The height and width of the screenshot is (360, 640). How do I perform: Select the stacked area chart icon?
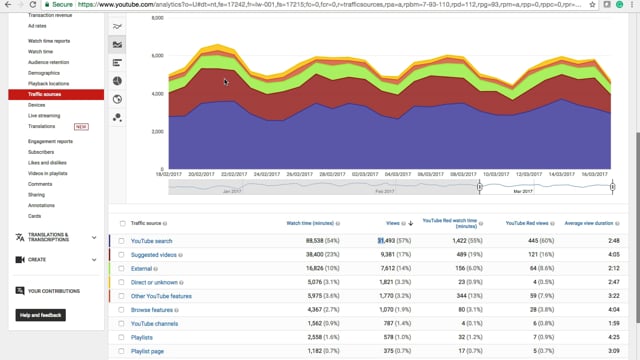click(117, 44)
